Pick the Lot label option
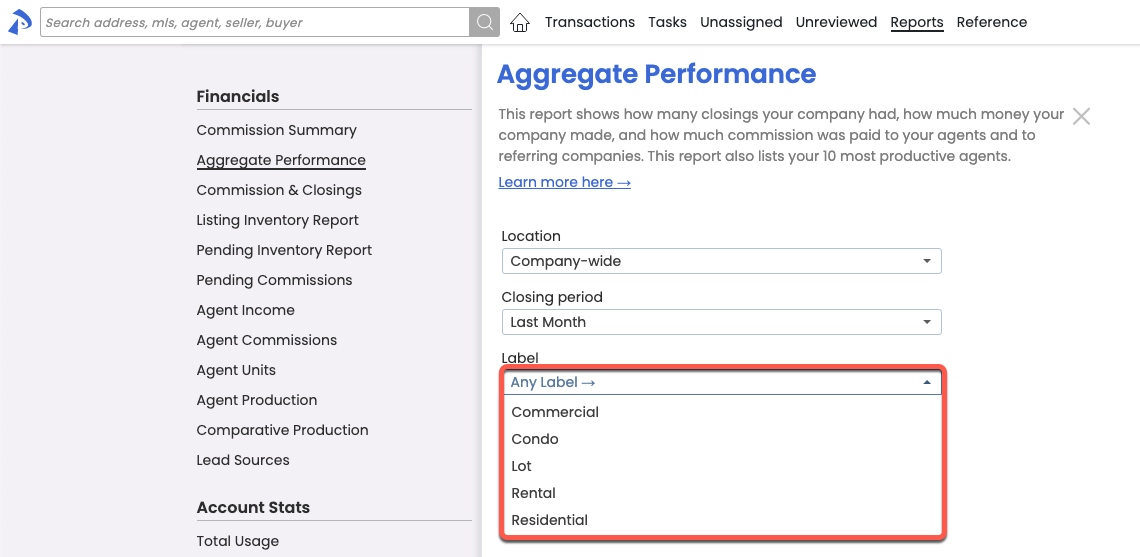 click(x=522, y=466)
